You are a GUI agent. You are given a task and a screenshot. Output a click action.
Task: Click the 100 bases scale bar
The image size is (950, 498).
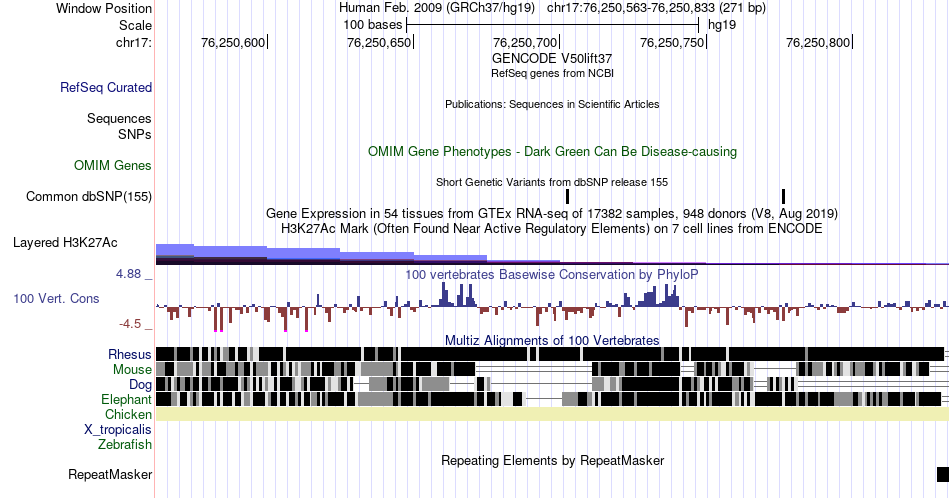coord(553,25)
